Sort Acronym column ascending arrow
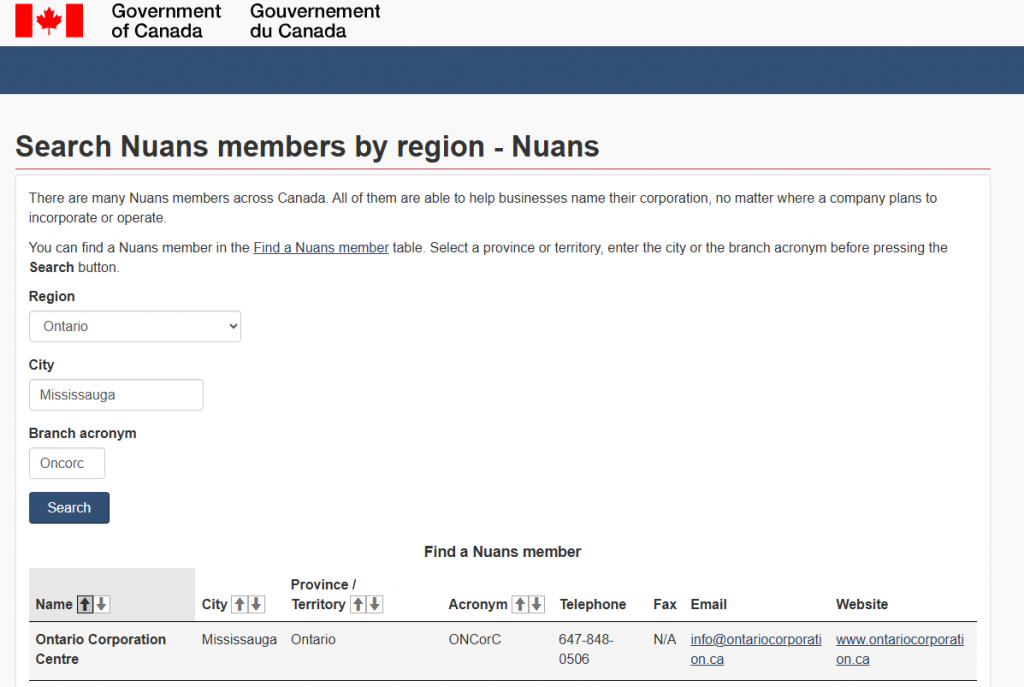 click(520, 604)
